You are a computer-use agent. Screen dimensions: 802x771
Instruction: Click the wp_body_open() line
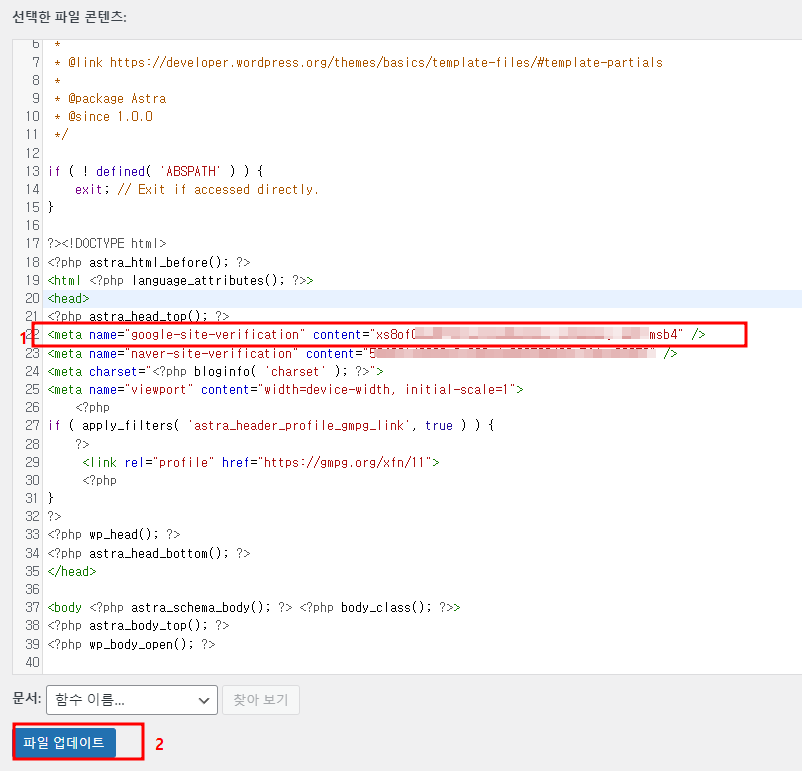pos(131,644)
